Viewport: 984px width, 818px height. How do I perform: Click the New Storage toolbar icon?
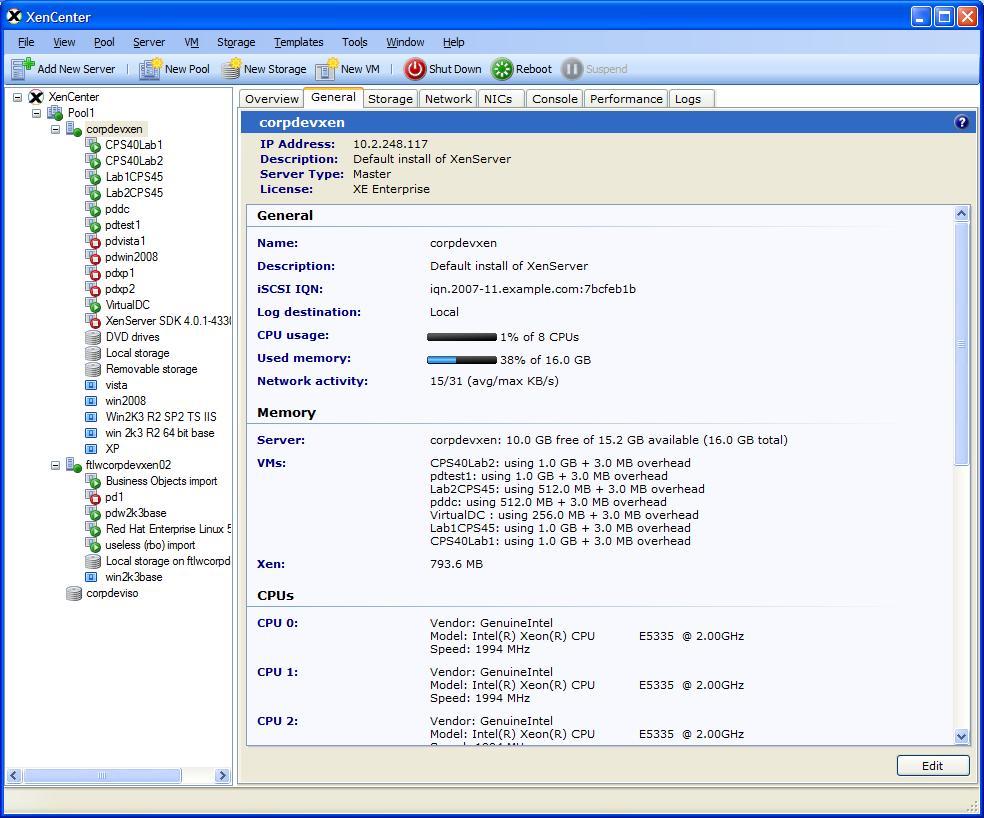click(x=231, y=69)
